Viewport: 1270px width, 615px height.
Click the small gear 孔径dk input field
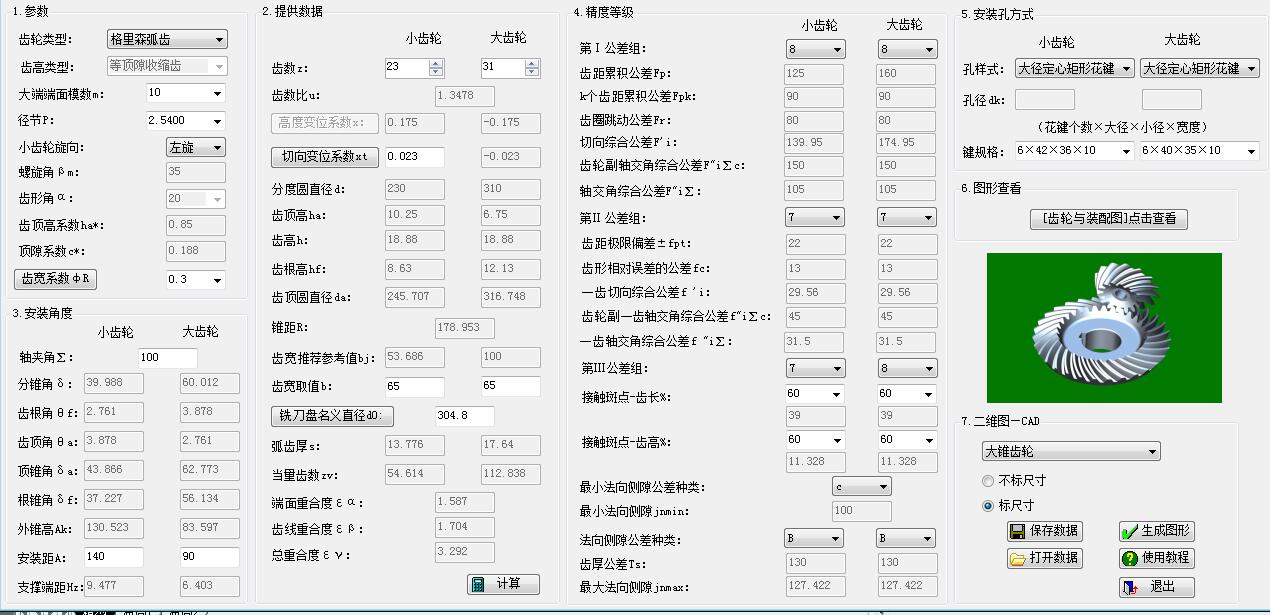pos(1045,100)
